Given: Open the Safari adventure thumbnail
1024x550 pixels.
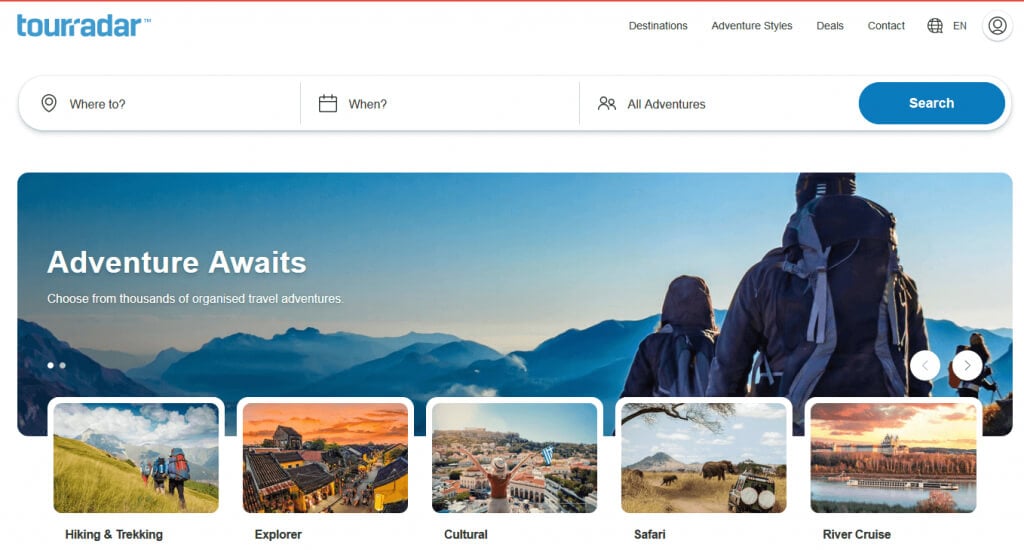Looking at the screenshot, I should coord(703,457).
